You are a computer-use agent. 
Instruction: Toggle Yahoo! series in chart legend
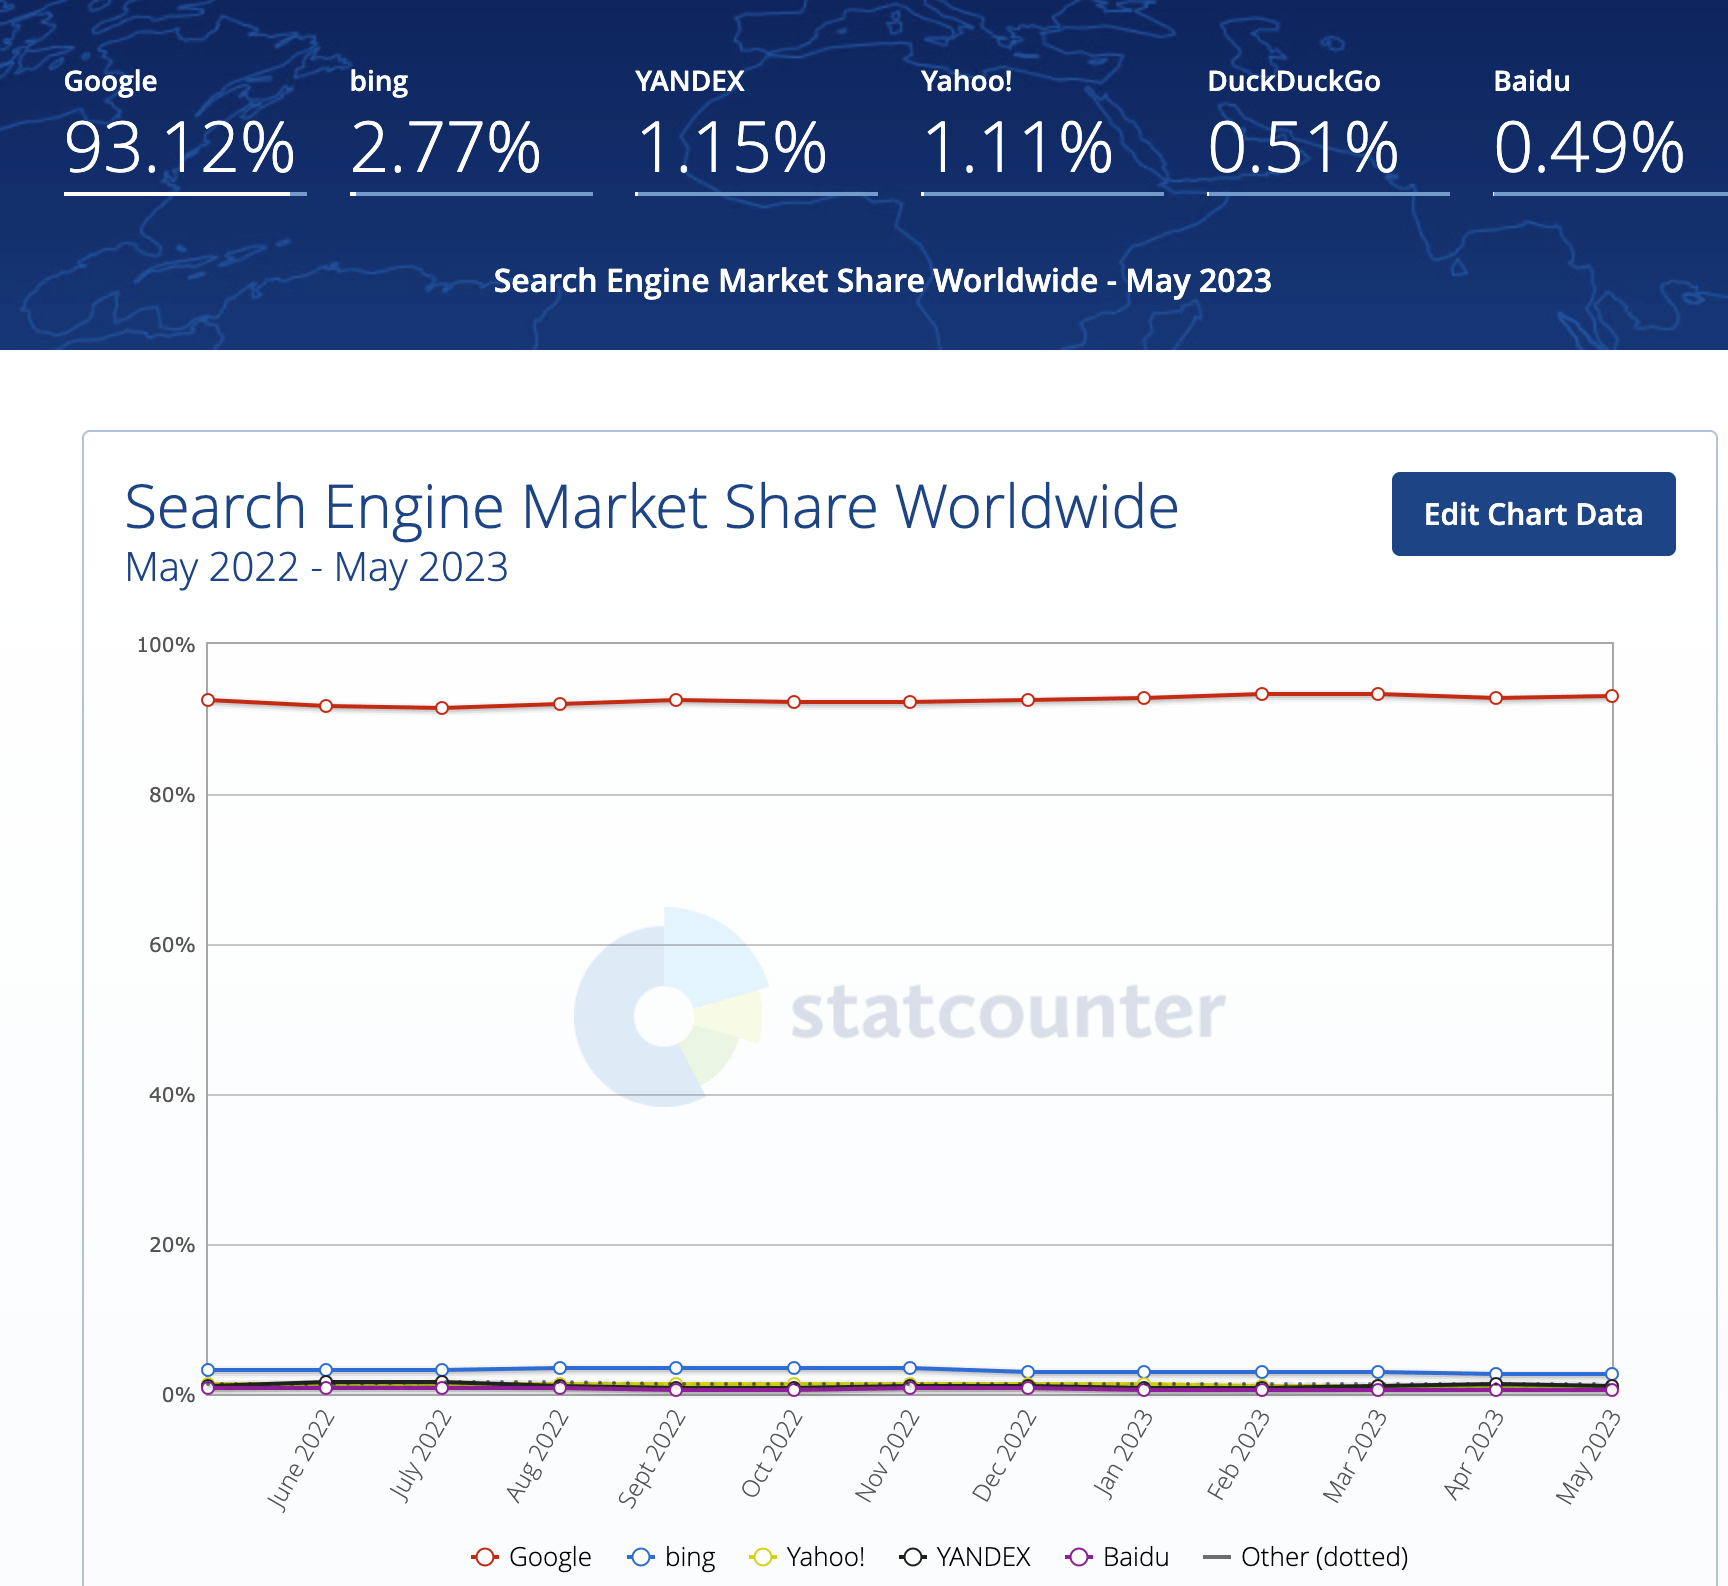coord(807,1557)
